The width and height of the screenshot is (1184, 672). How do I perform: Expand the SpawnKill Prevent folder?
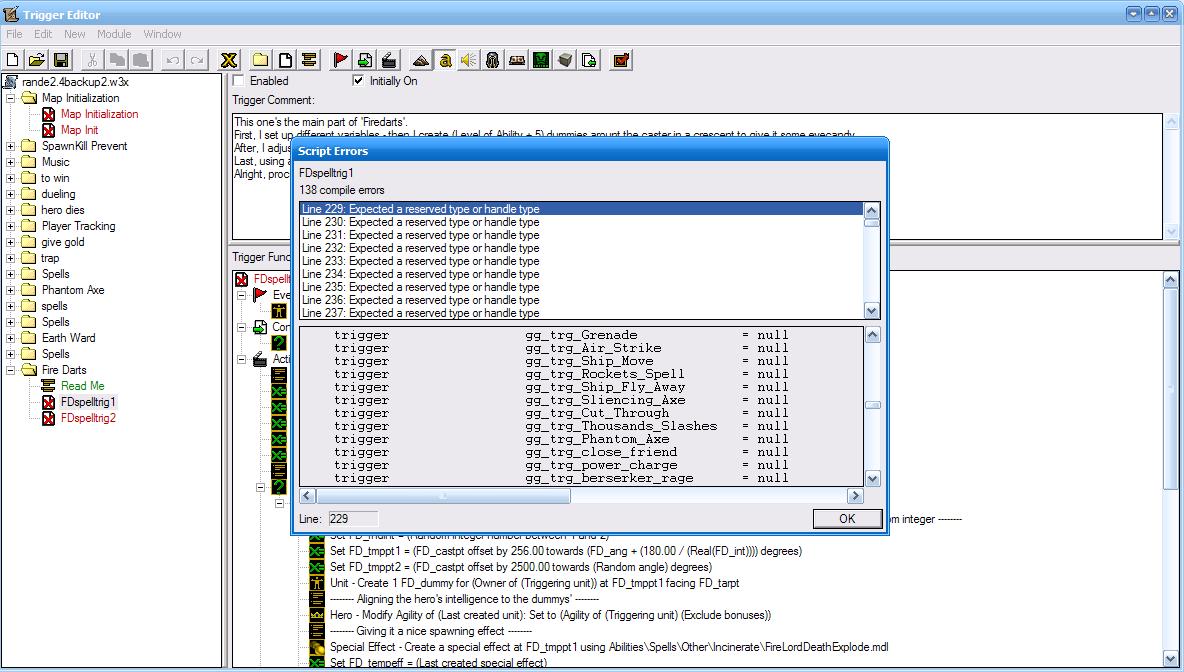pyautogui.click(x=11, y=146)
